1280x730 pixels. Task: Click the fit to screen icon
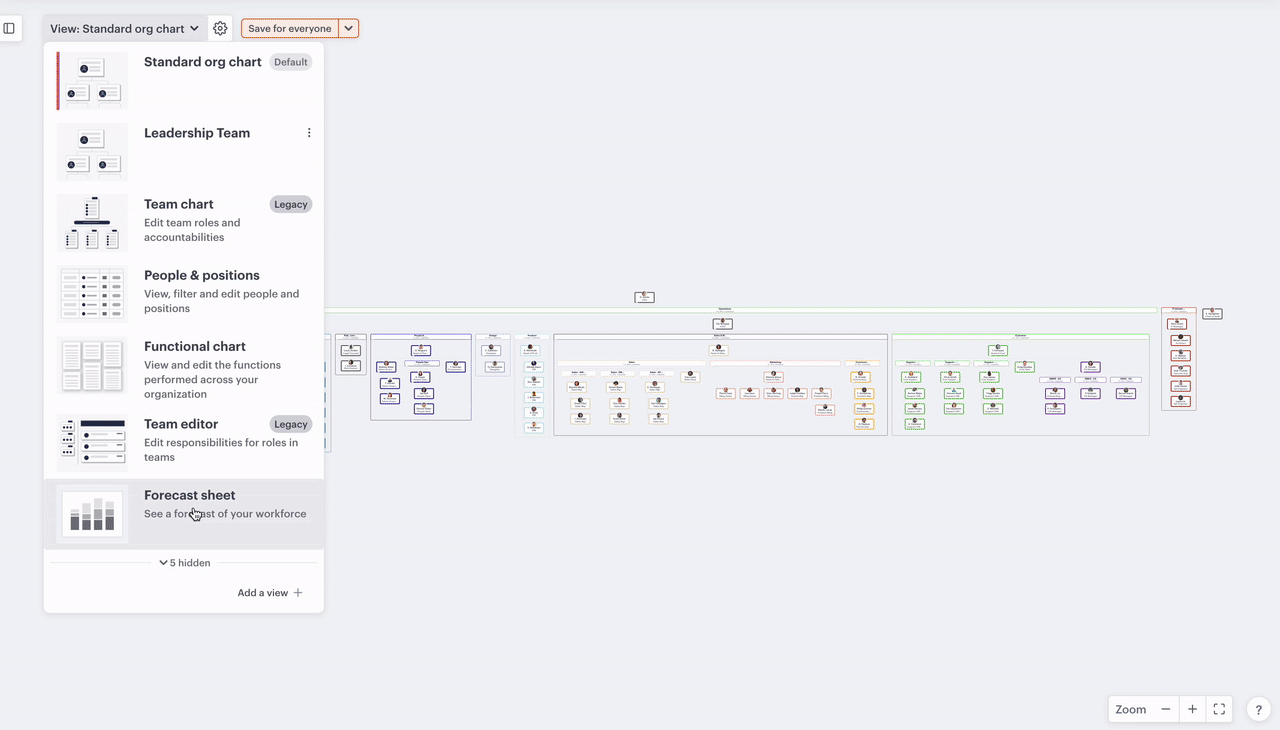pos(1219,709)
